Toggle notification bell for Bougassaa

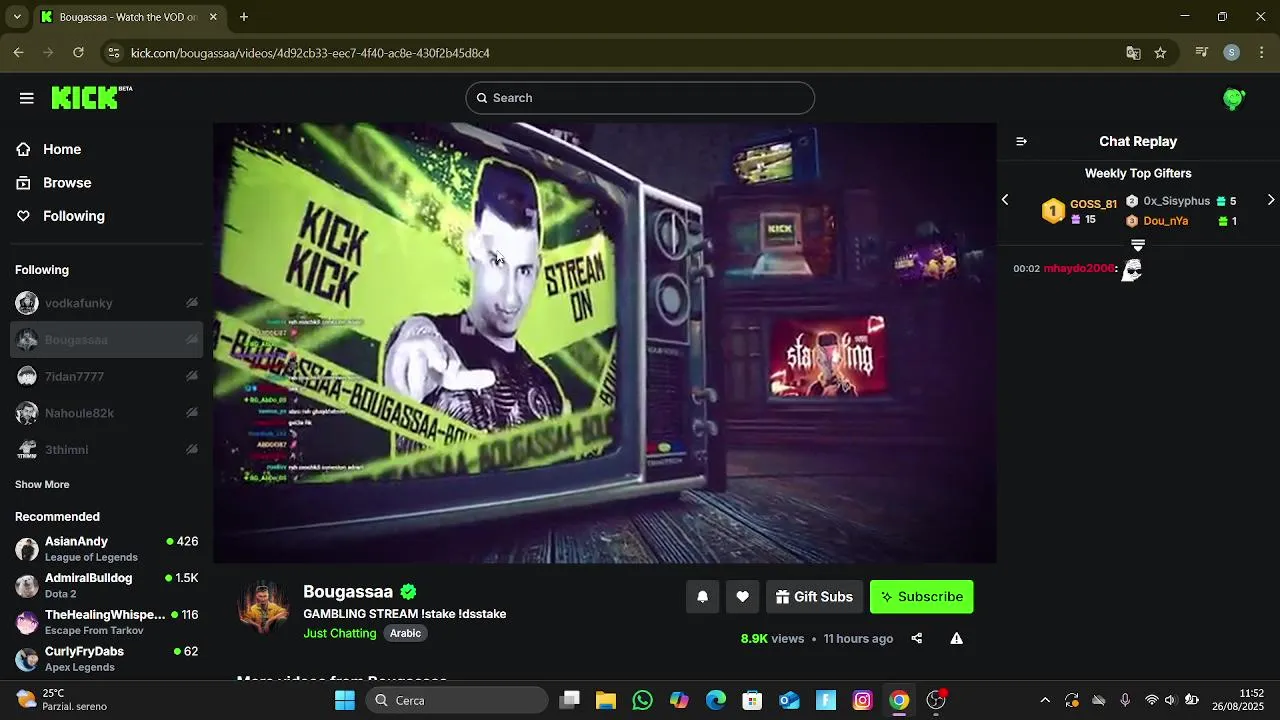pyautogui.click(x=702, y=597)
